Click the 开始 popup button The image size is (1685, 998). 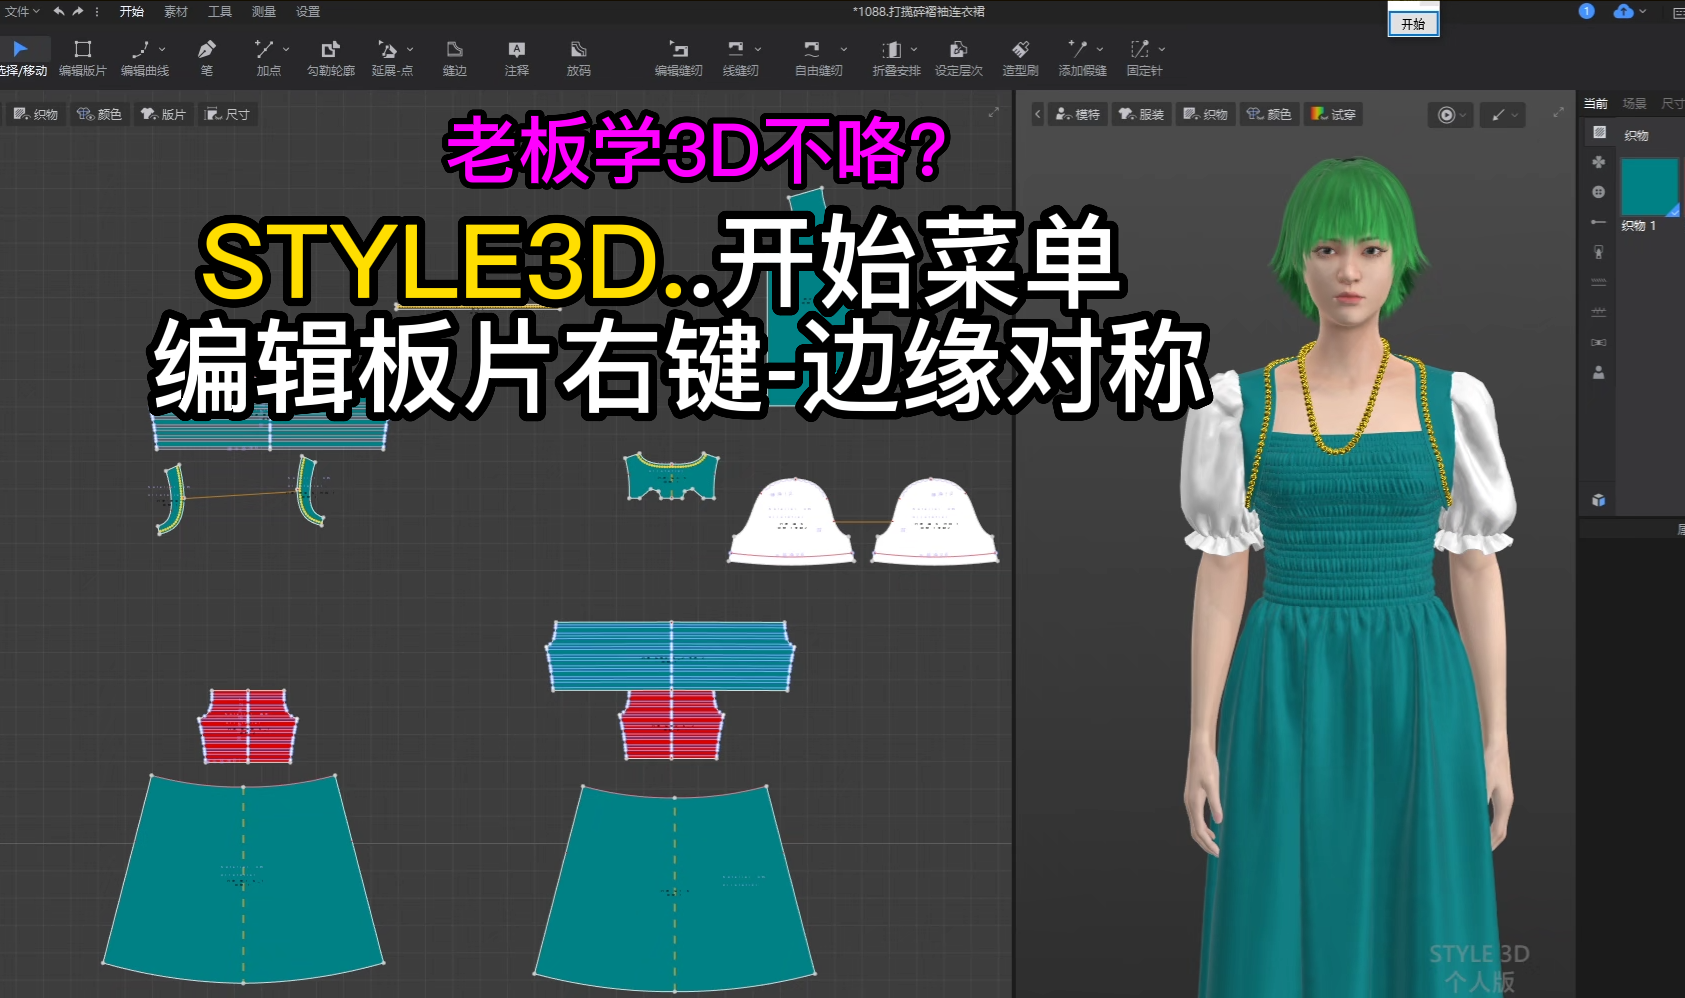pyautogui.click(x=1414, y=24)
